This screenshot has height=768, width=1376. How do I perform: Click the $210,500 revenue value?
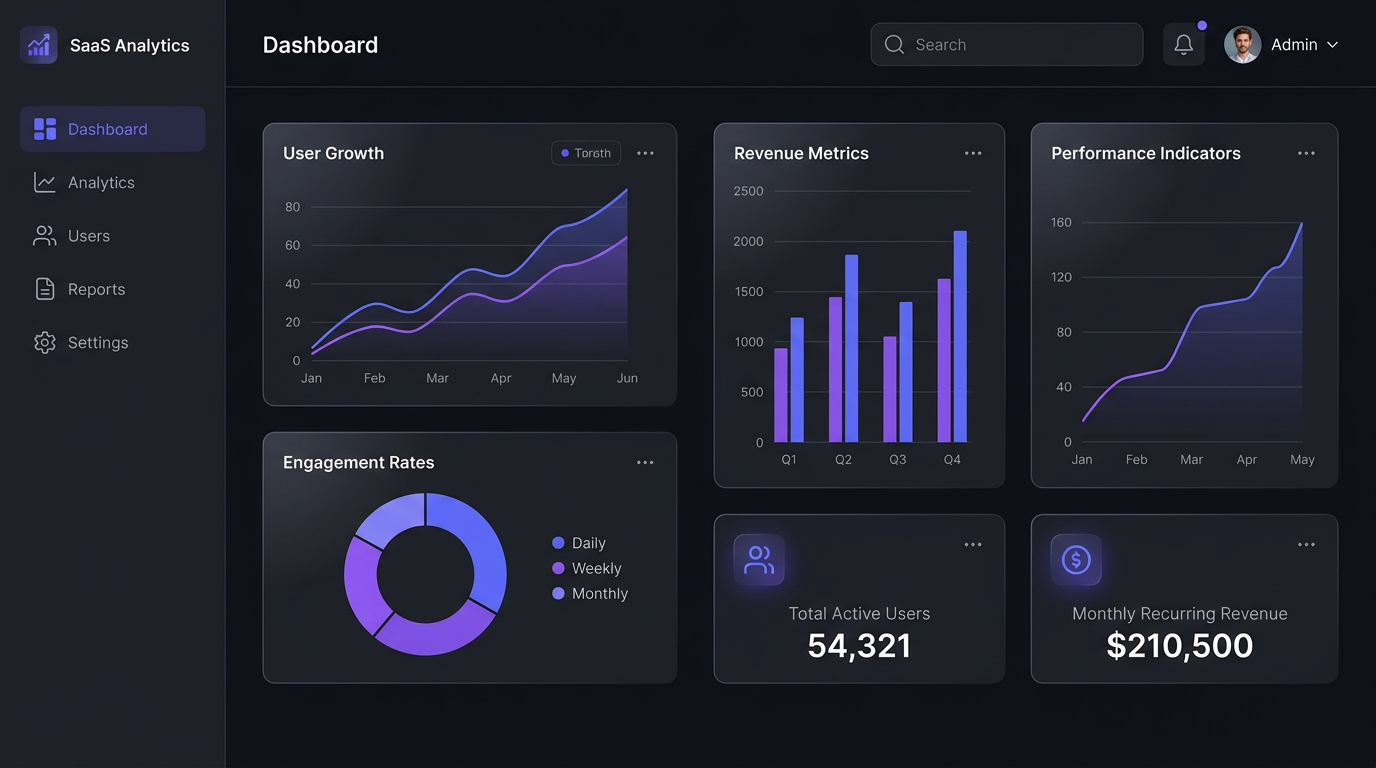tap(1180, 646)
